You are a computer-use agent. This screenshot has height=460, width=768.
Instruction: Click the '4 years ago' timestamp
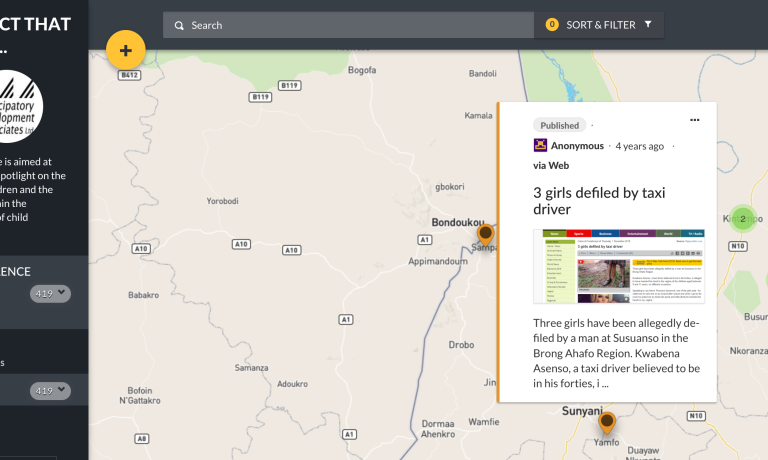click(x=639, y=146)
